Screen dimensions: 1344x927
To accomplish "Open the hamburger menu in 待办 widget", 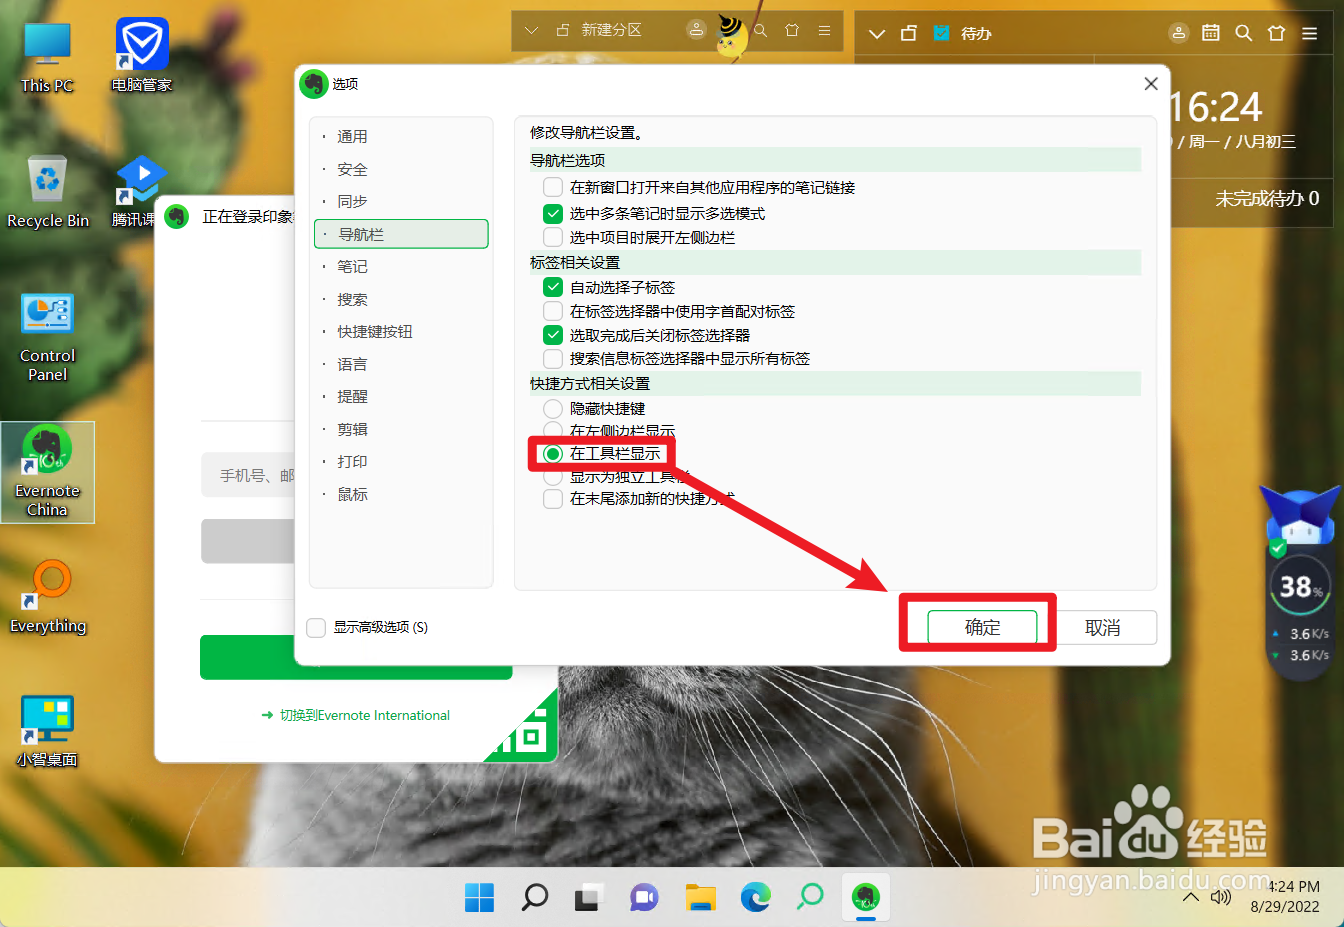I will [x=1309, y=33].
